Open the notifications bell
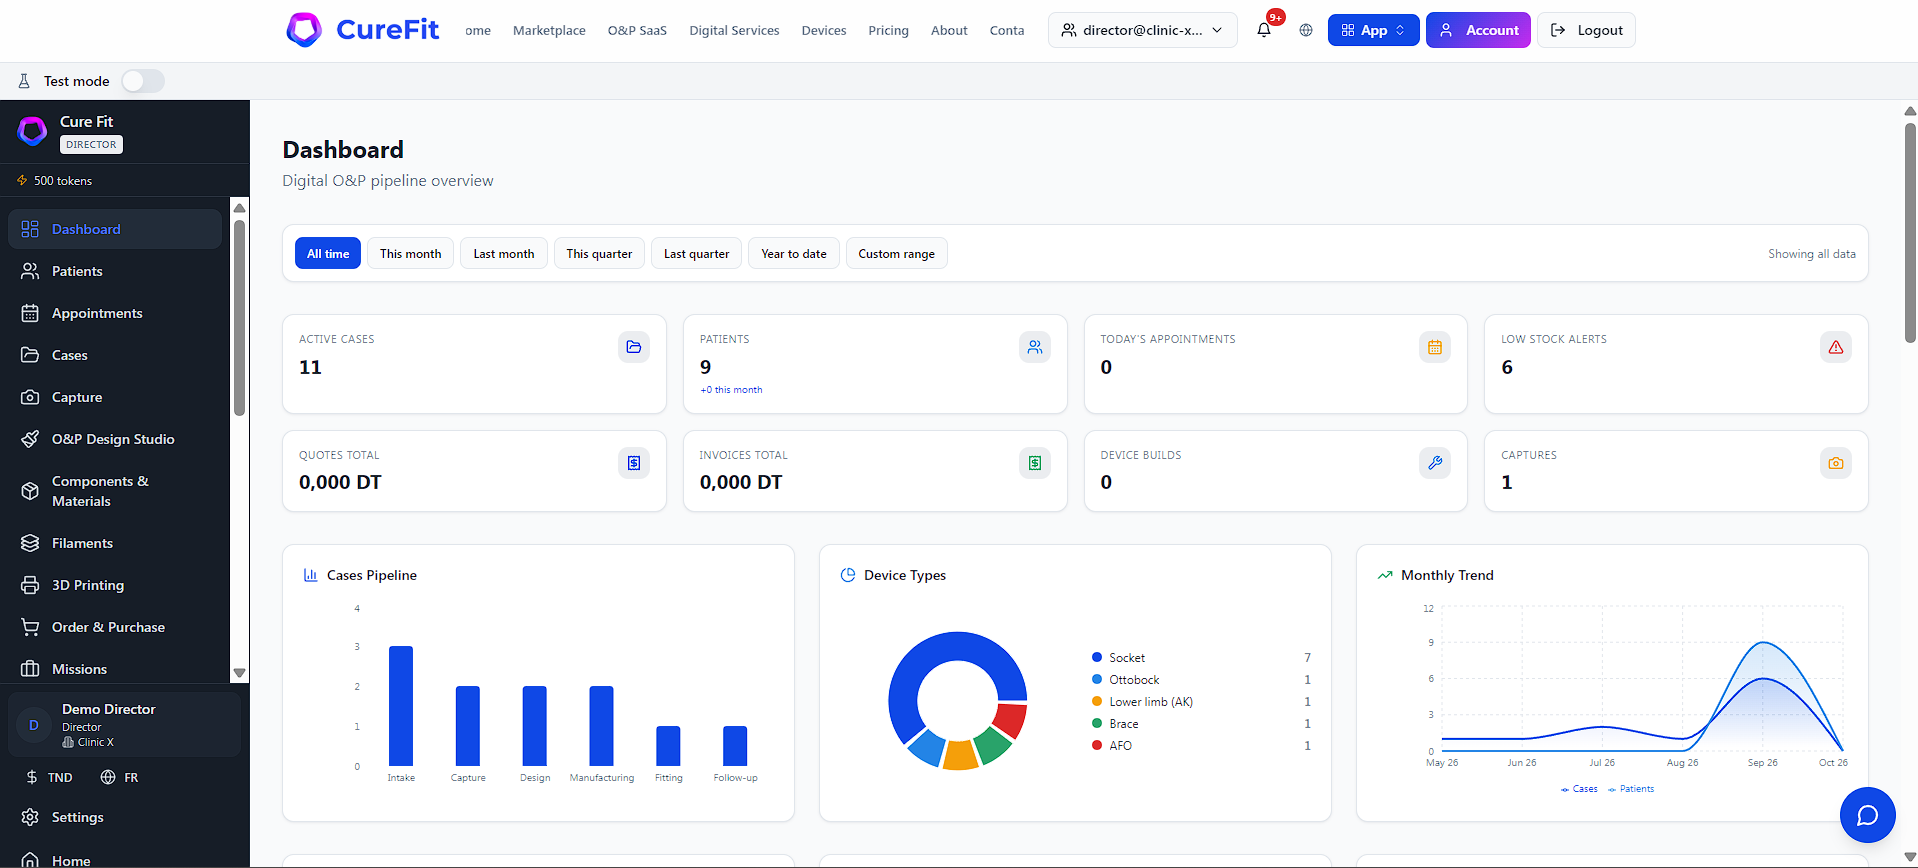This screenshot has height=868, width=1918. (x=1264, y=30)
